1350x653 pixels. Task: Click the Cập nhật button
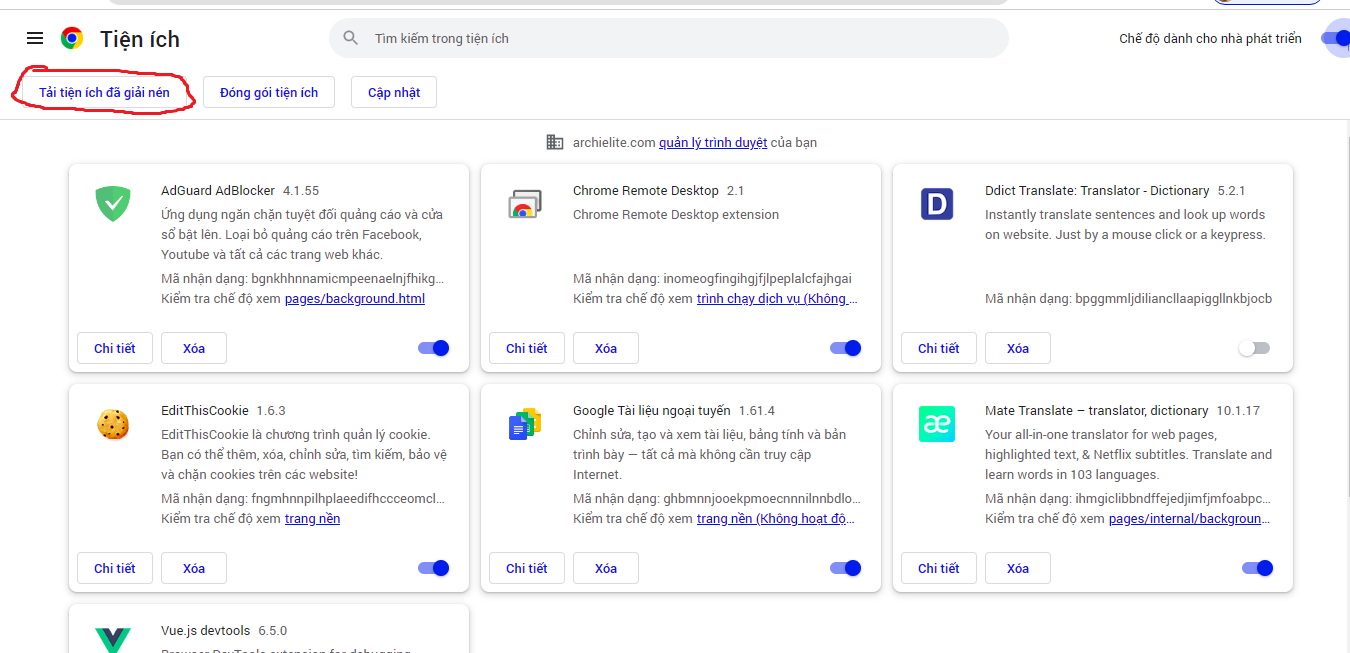[x=394, y=92]
